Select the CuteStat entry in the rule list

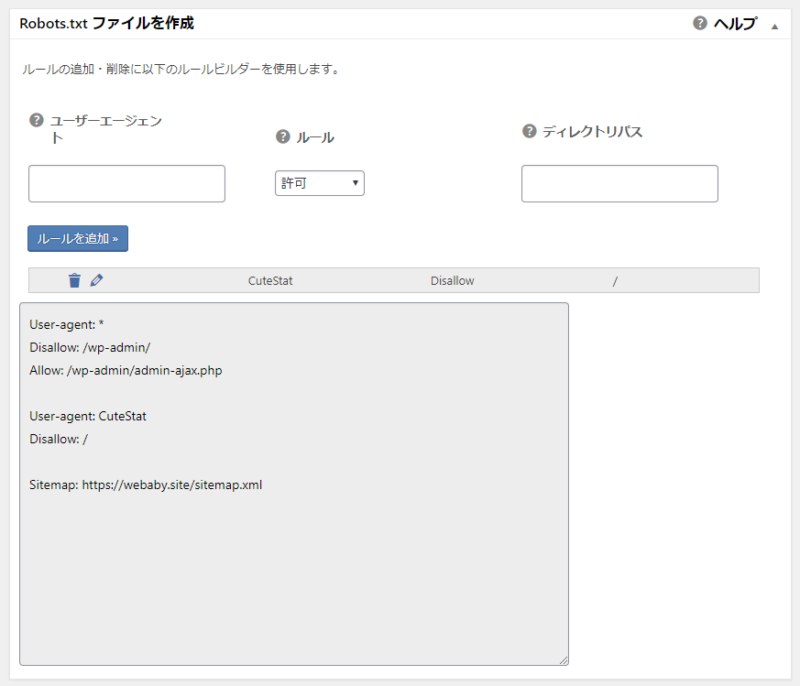coord(269,280)
